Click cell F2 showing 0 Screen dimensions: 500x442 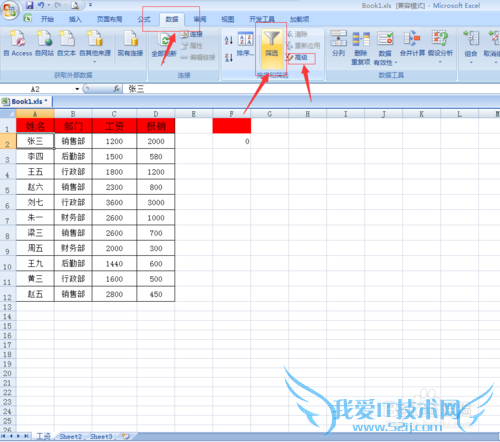[x=232, y=141]
